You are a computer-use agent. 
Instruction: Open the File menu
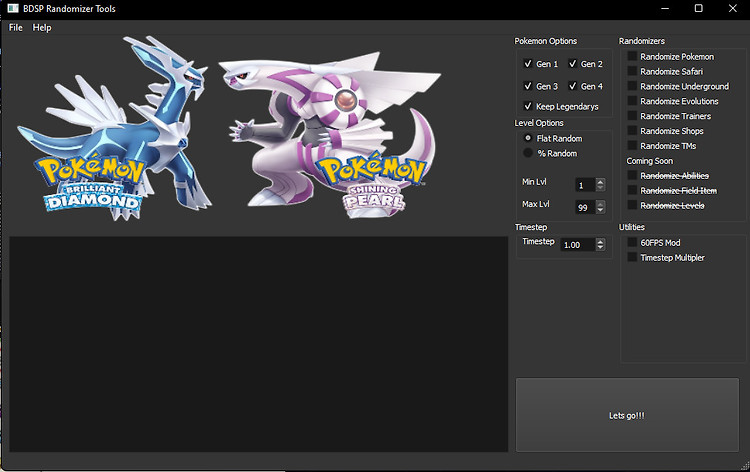(15, 28)
